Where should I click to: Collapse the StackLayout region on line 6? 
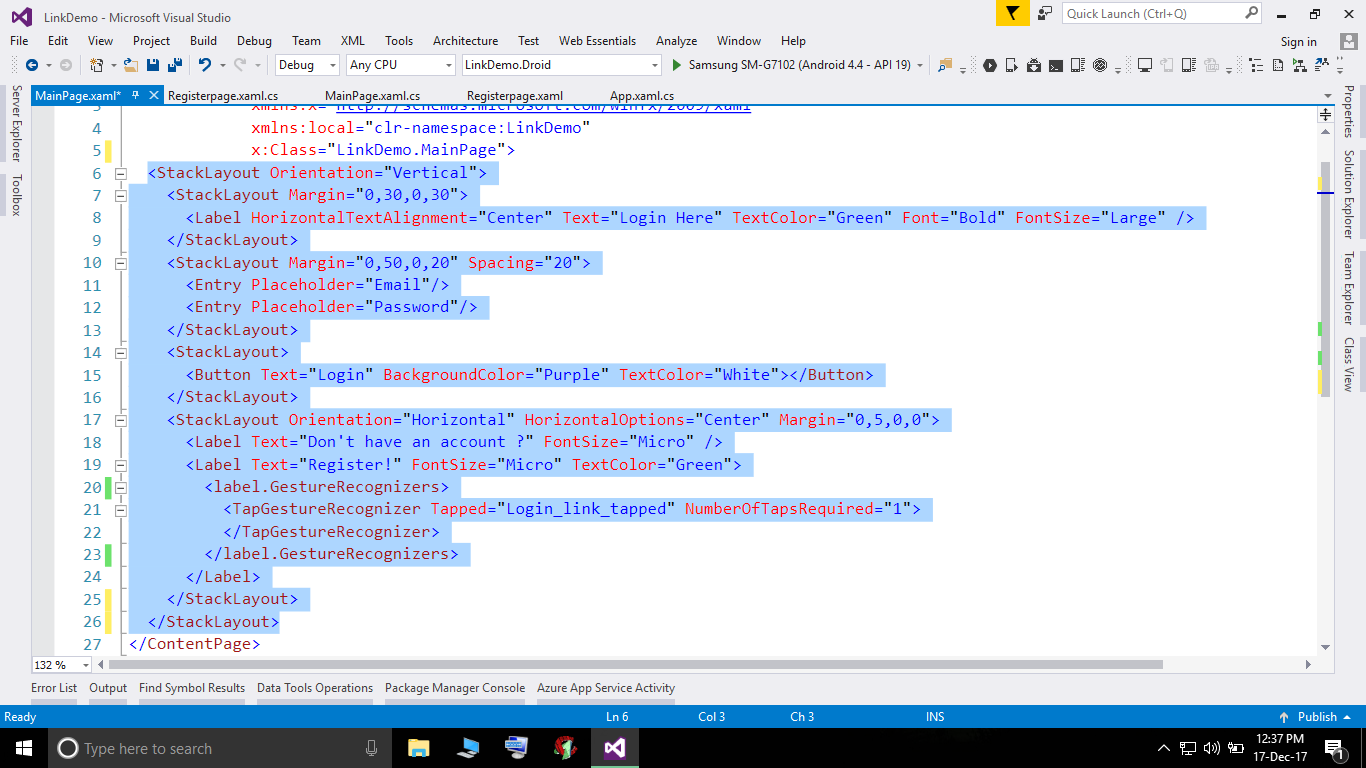[119, 172]
